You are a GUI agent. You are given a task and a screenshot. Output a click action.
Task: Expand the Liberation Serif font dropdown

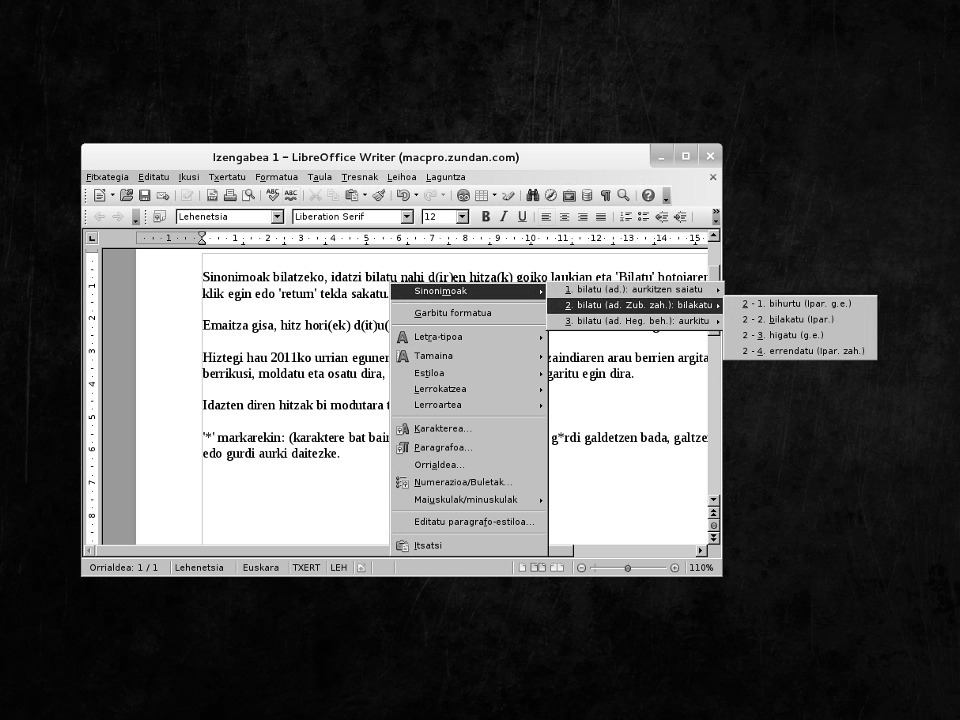point(407,217)
